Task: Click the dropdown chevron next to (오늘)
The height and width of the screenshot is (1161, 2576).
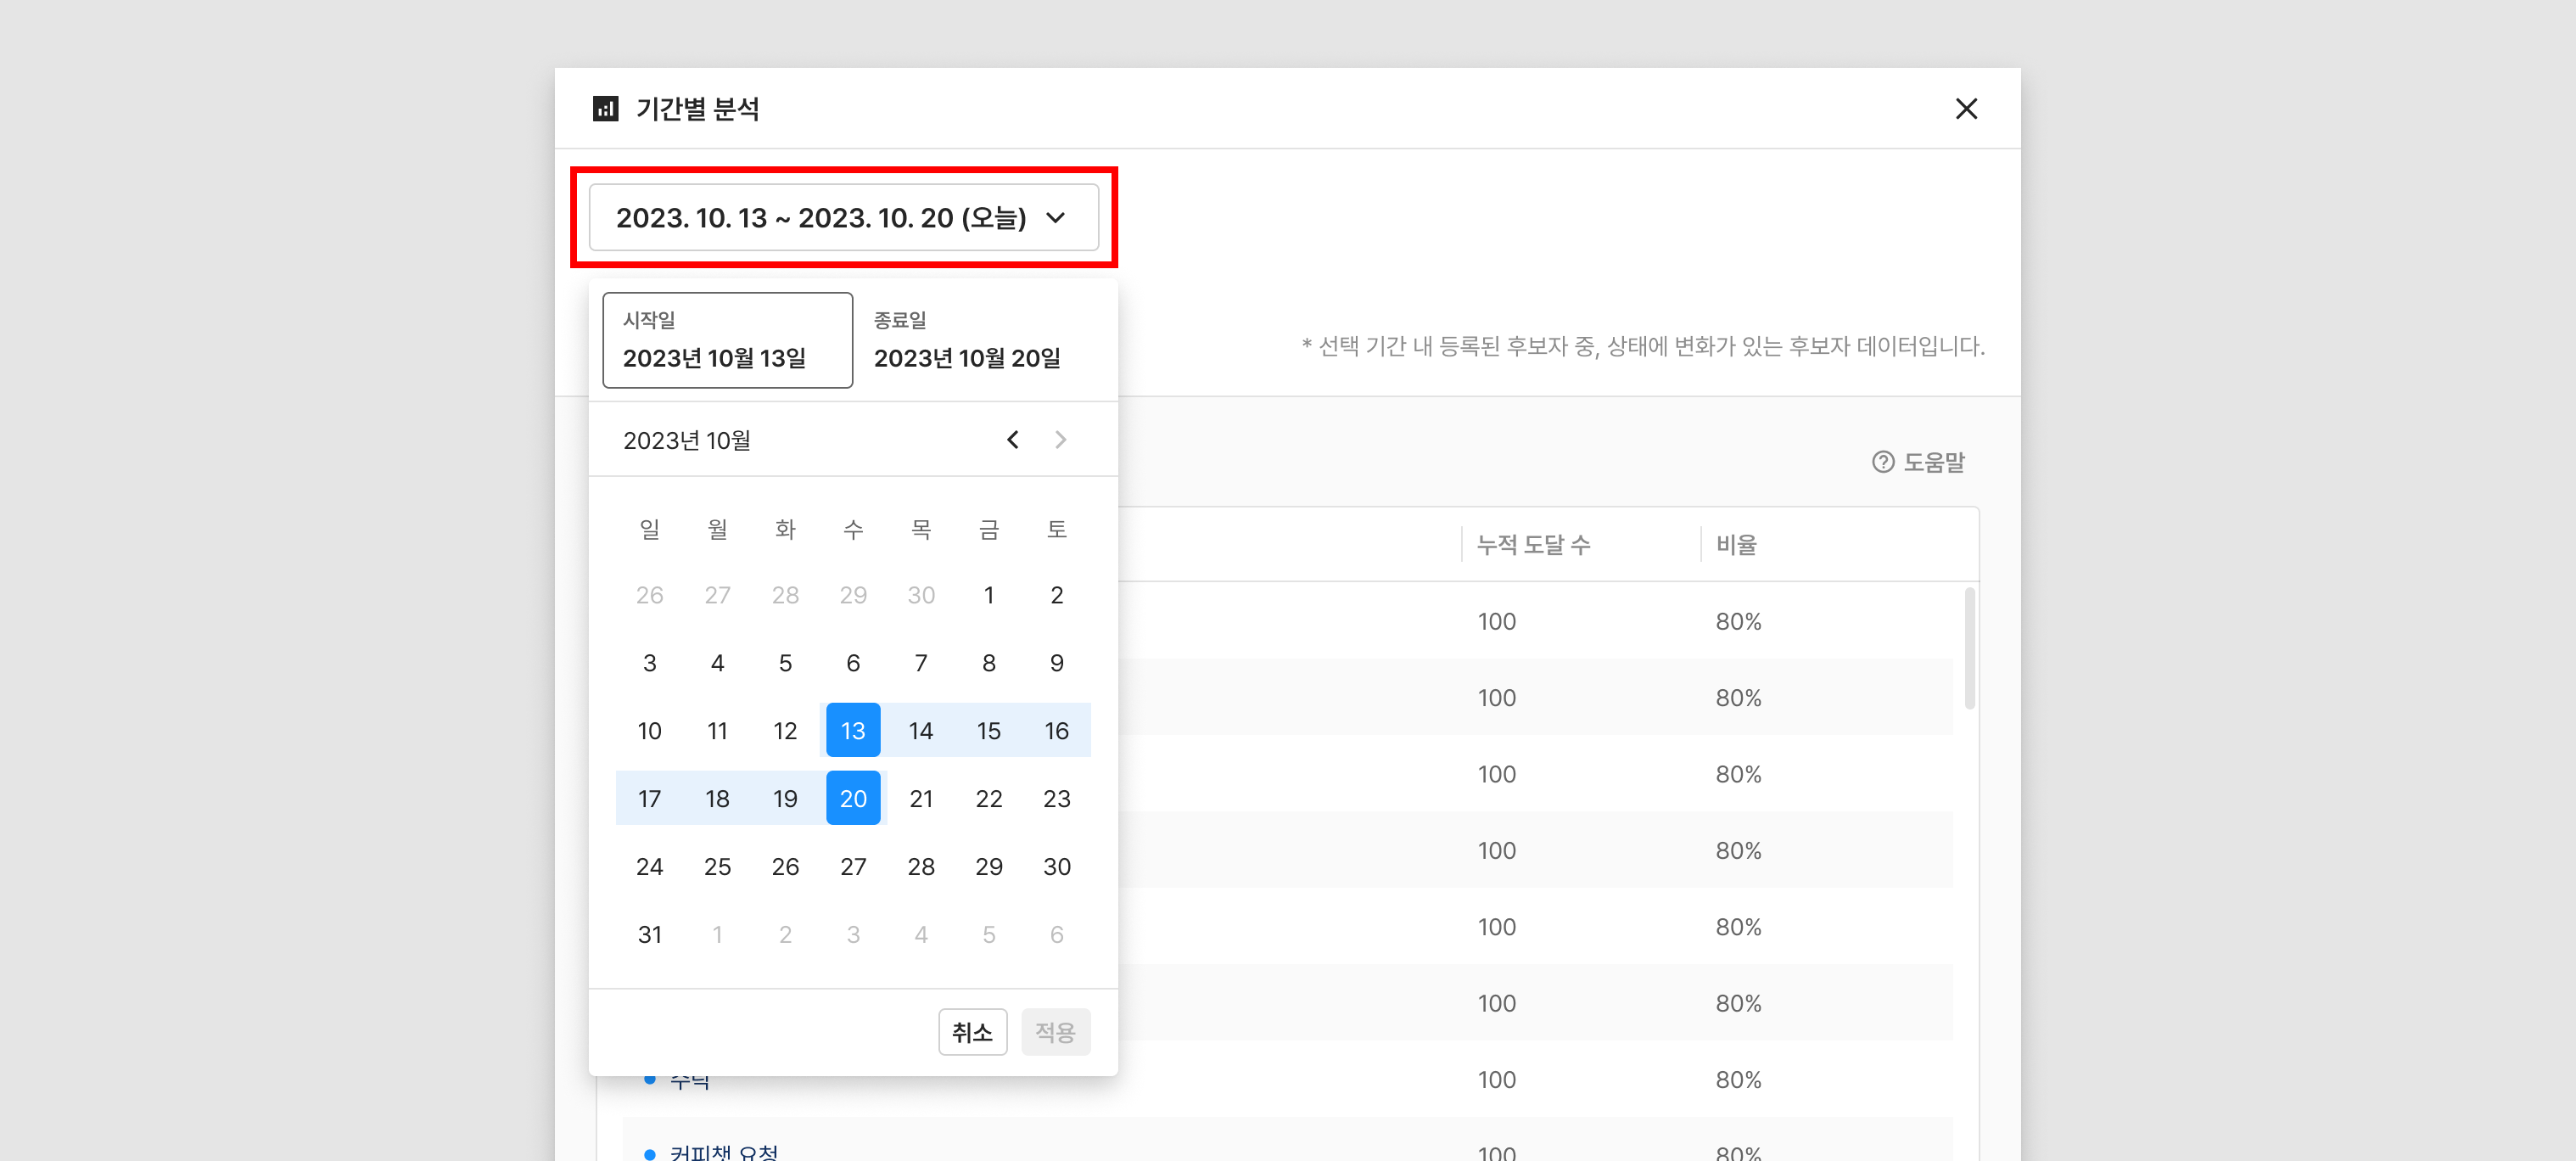Action: click(1055, 217)
